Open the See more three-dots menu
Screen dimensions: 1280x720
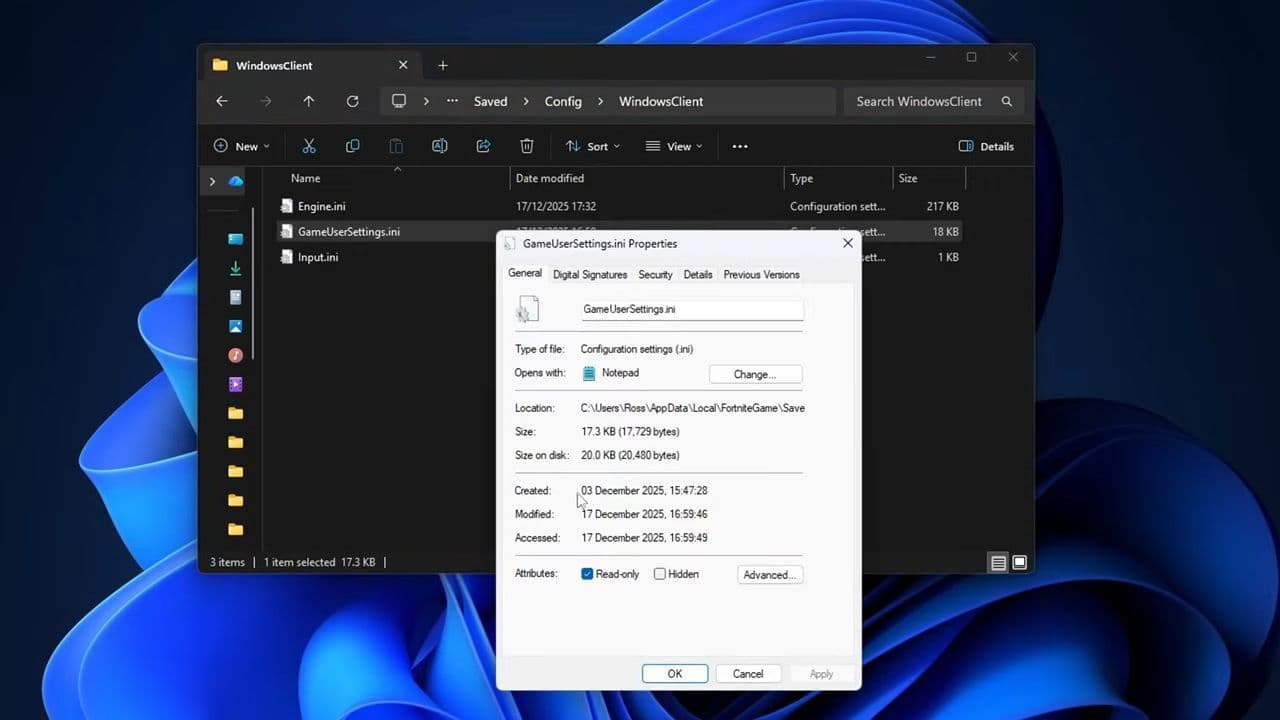[x=740, y=146]
